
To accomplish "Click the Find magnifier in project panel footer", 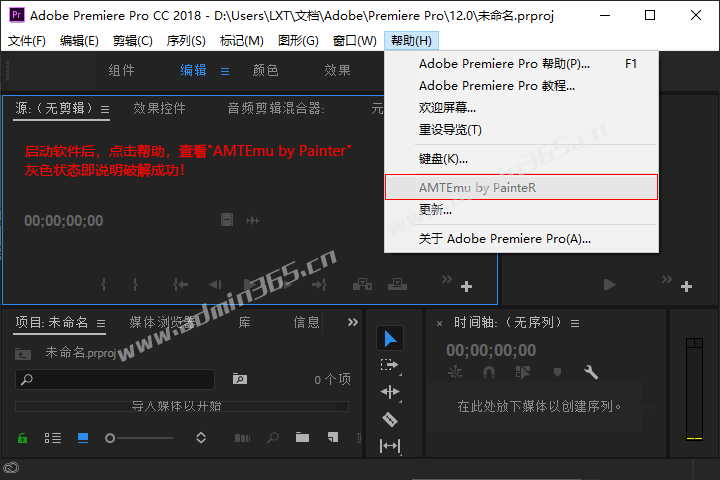I will click(x=273, y=438).
